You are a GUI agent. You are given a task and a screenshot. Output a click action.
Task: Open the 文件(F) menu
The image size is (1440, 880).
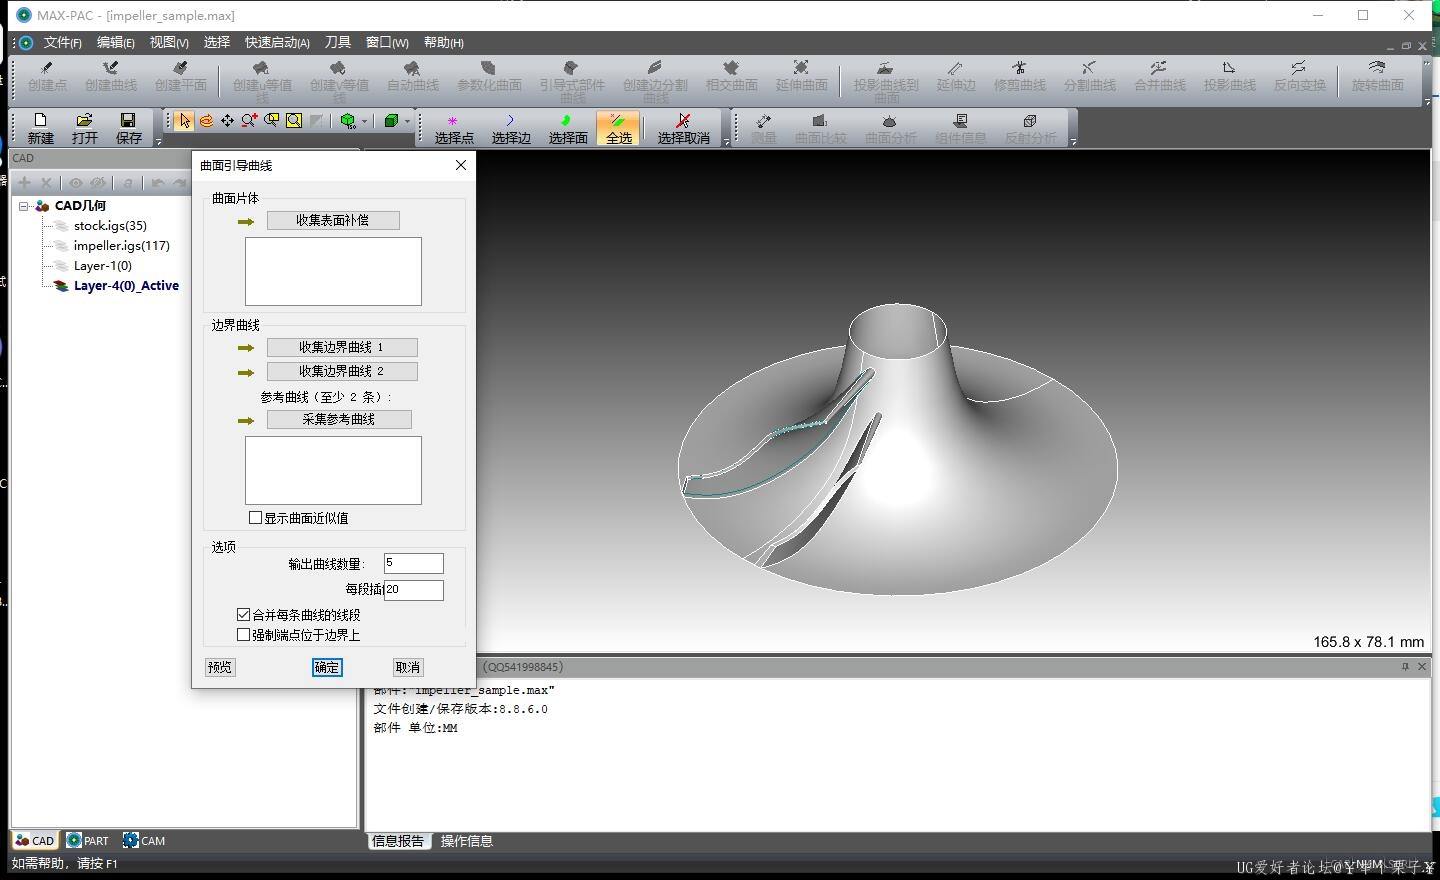click(x=62, y=42)
